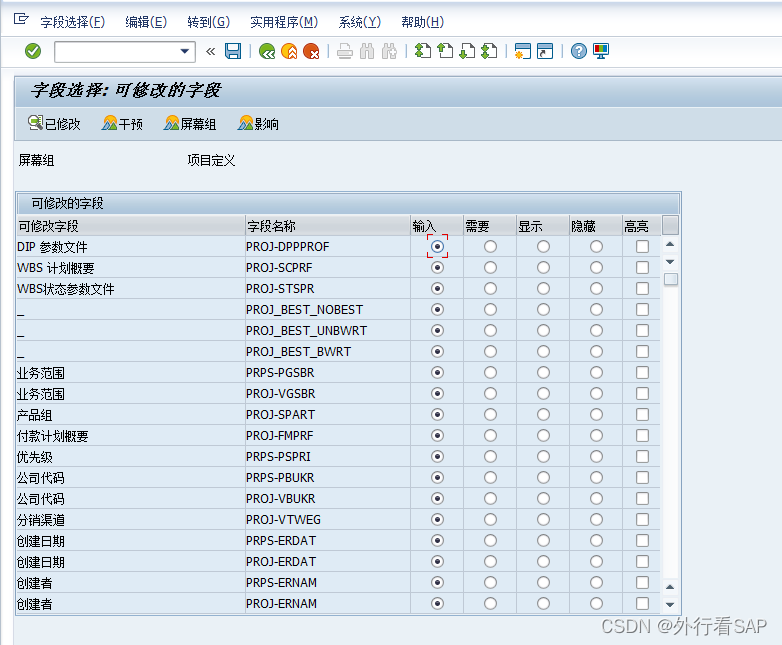Screen dimensions: 782x645
Task: Tick 高亮 checkbox for PROJ_BEST_UNBWRT
Action: 642,330
